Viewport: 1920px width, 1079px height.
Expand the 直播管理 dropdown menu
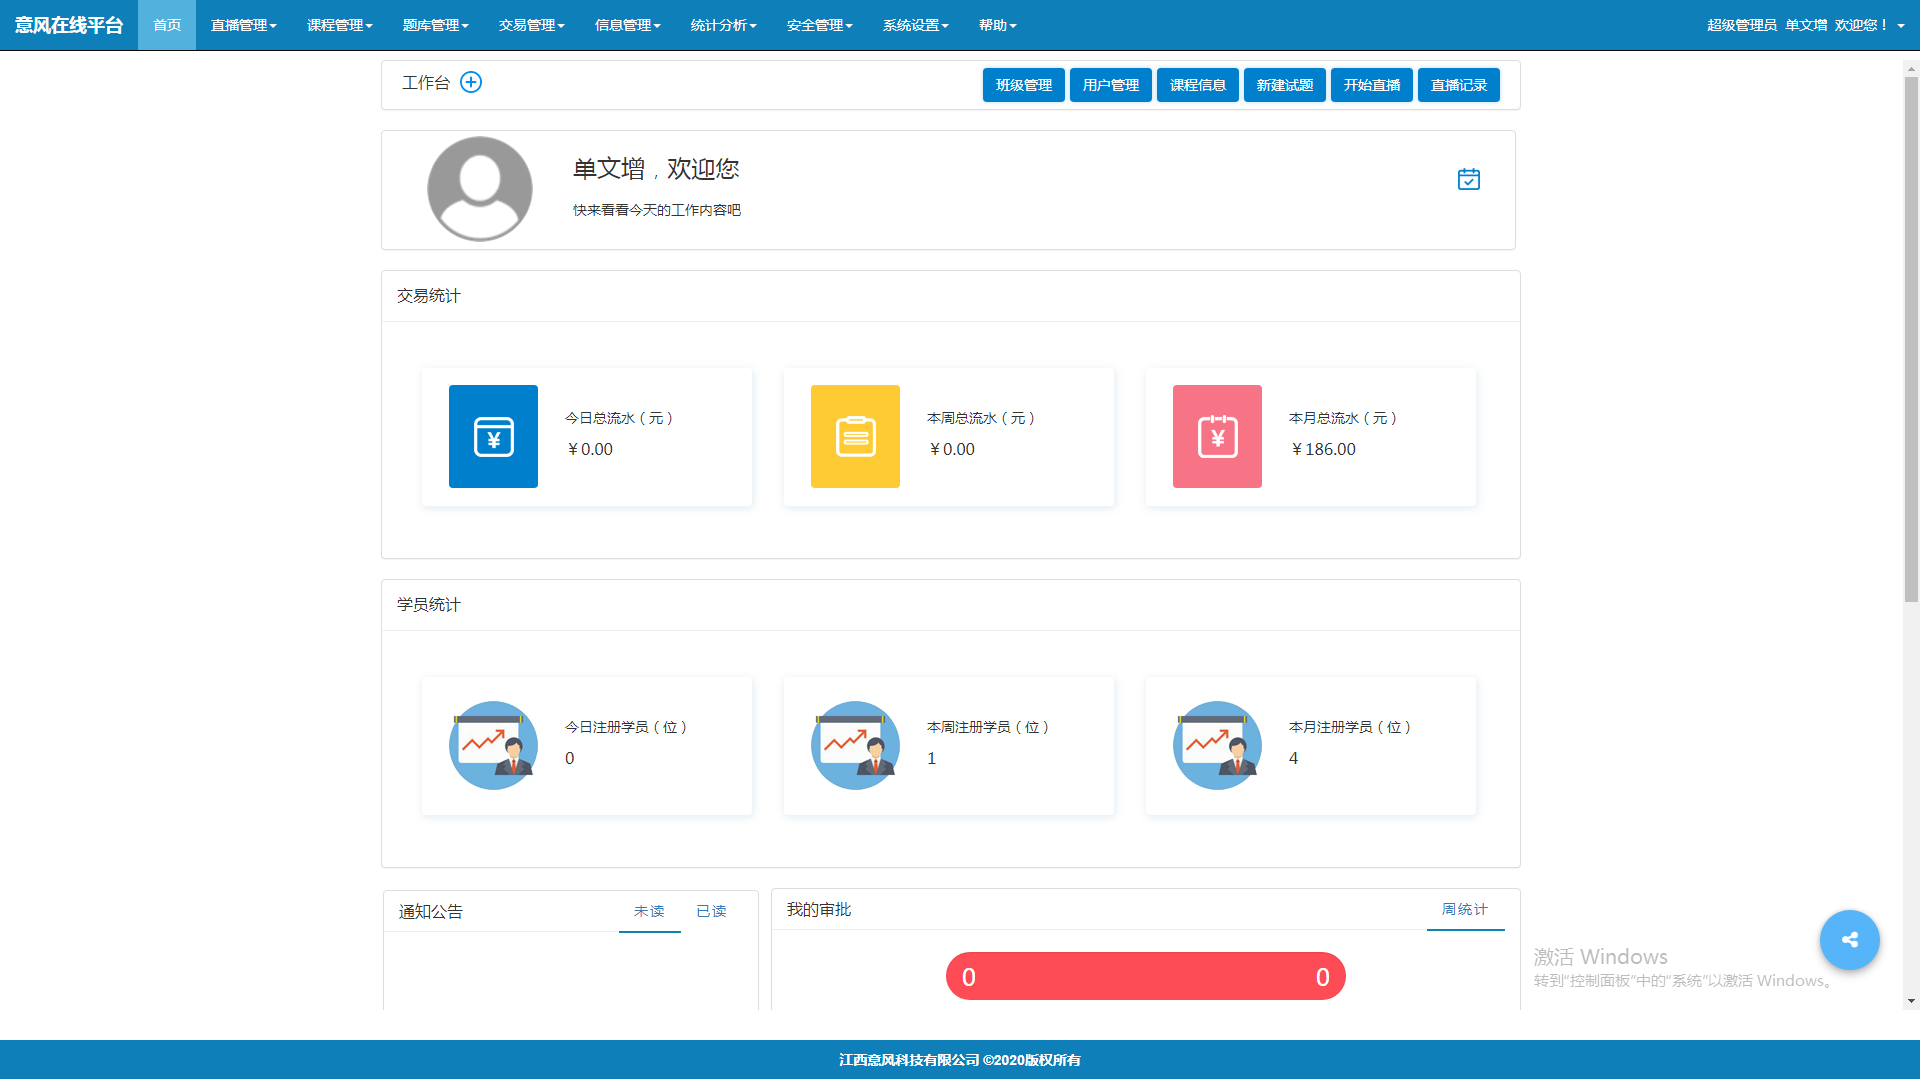(243, 25)
